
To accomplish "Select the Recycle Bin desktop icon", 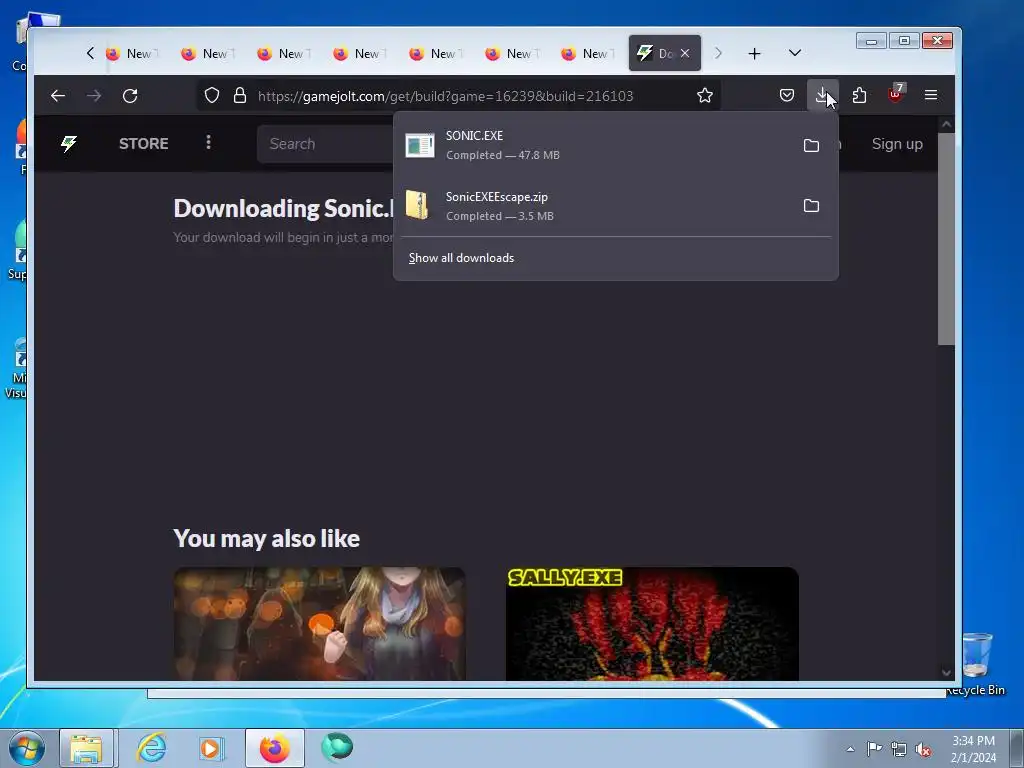I will click(x=977, y=664).
